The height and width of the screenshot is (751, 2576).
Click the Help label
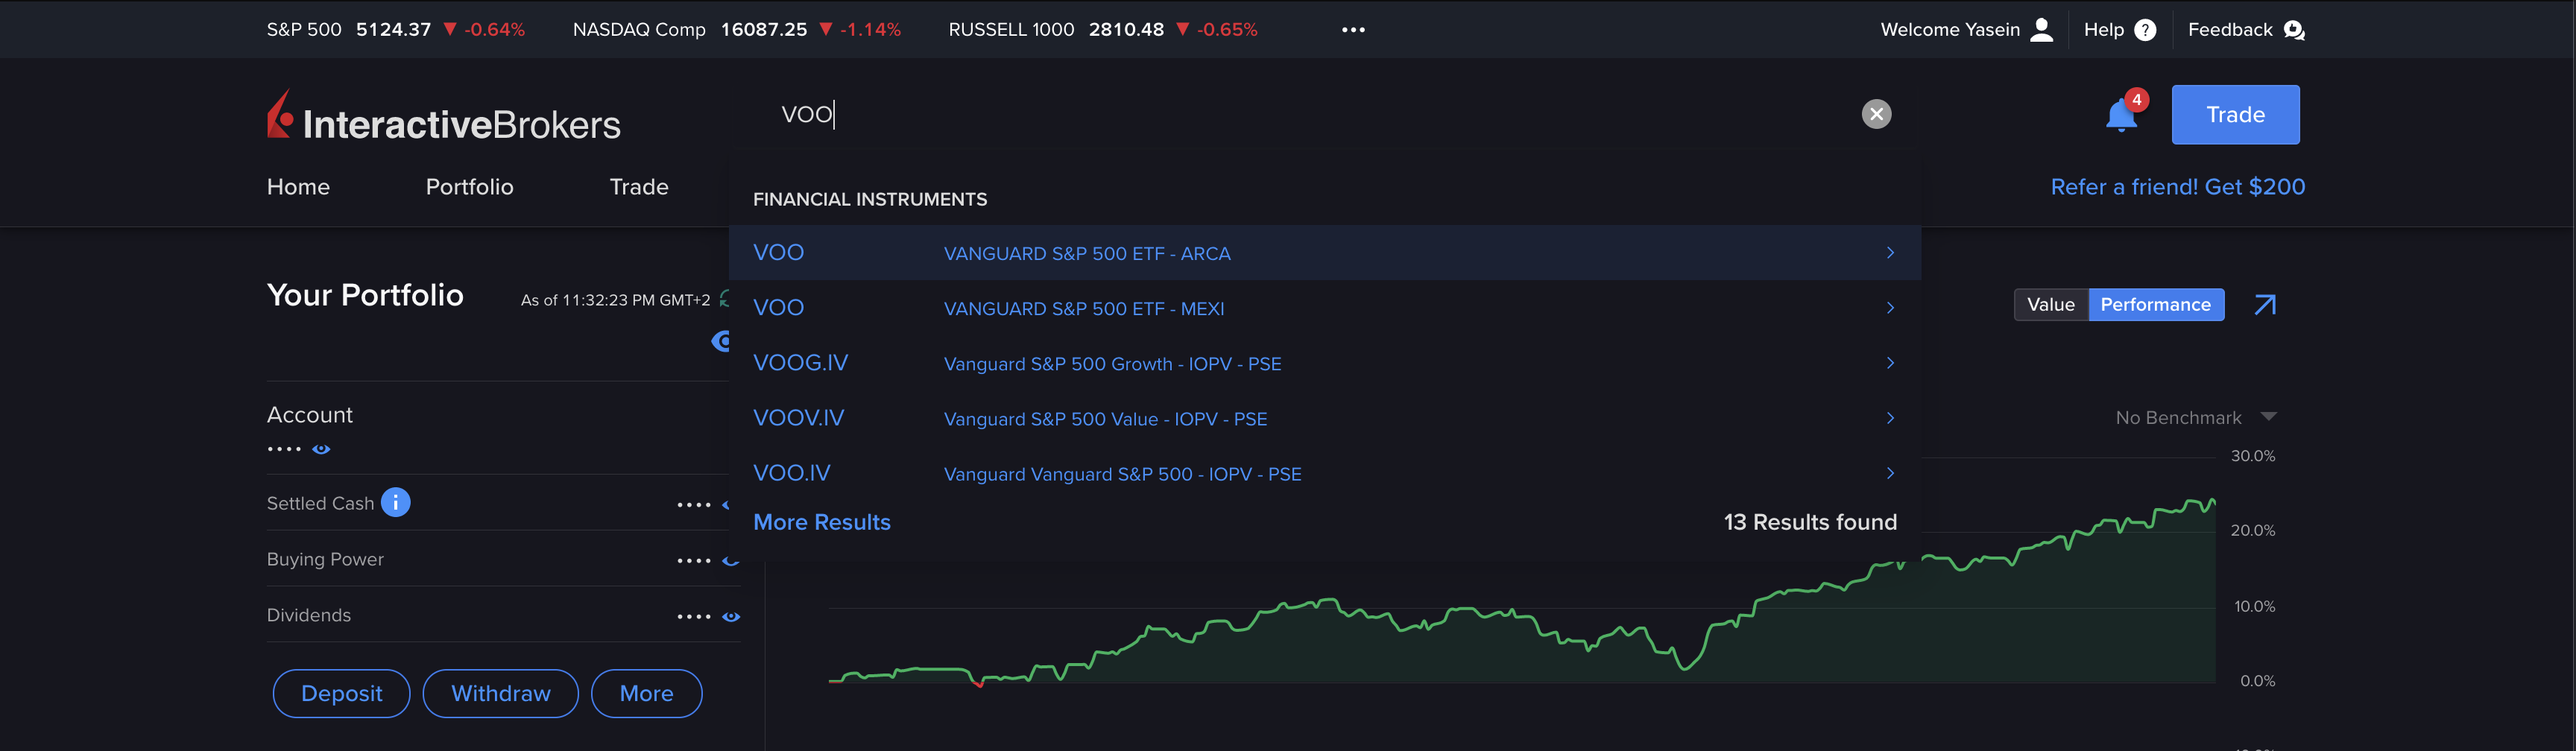point(2103,30)
